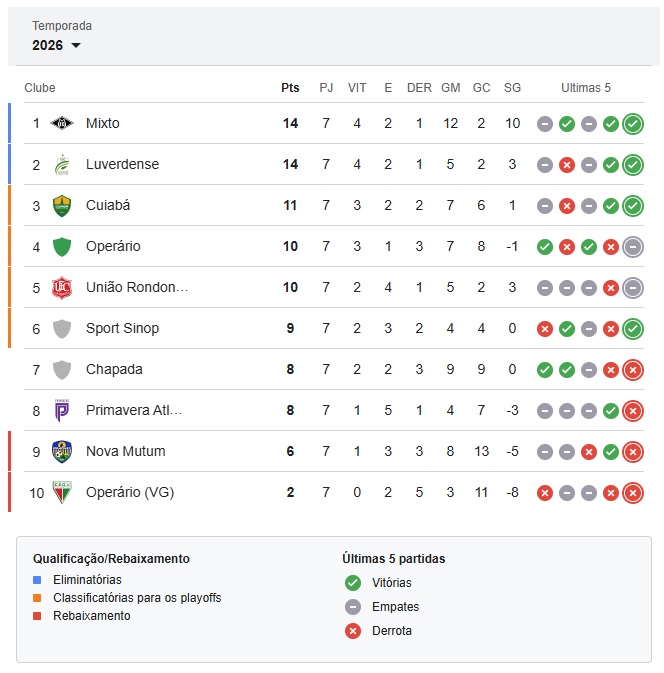Open the Sport Sinop team link

click(122, 328)
